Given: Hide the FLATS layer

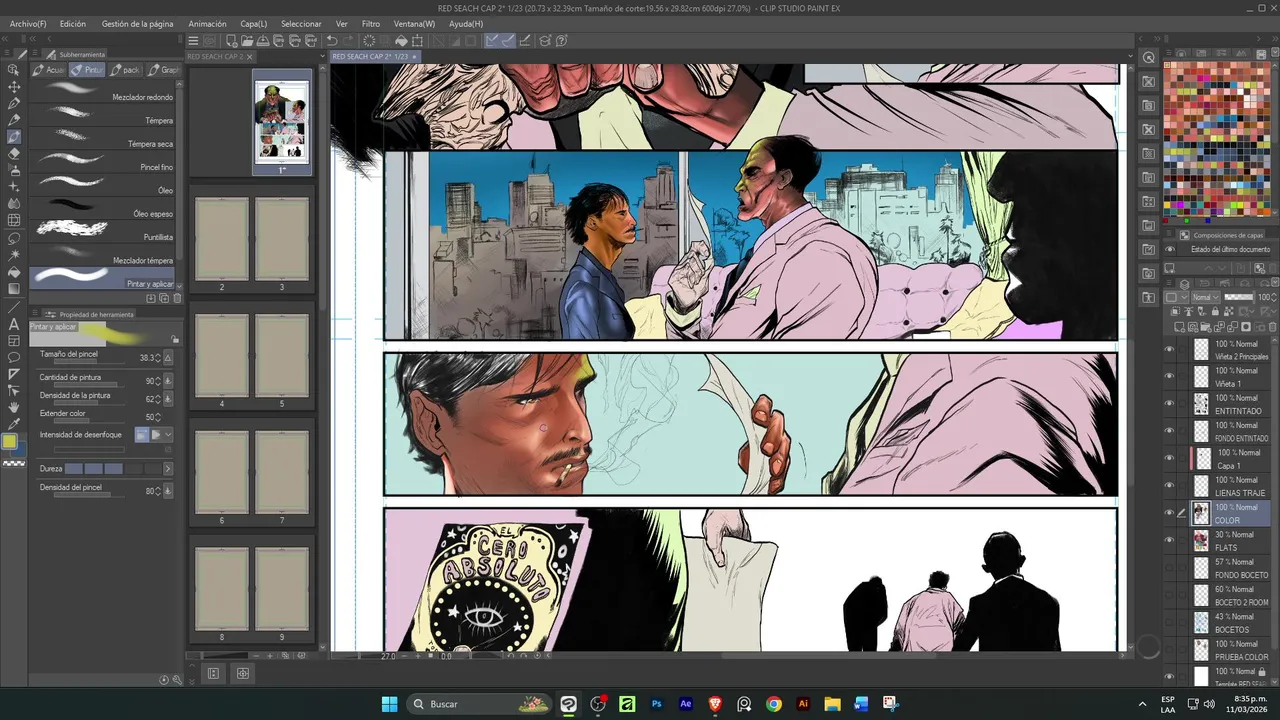Looking at the screenshot, I should tap(1169, 541).
